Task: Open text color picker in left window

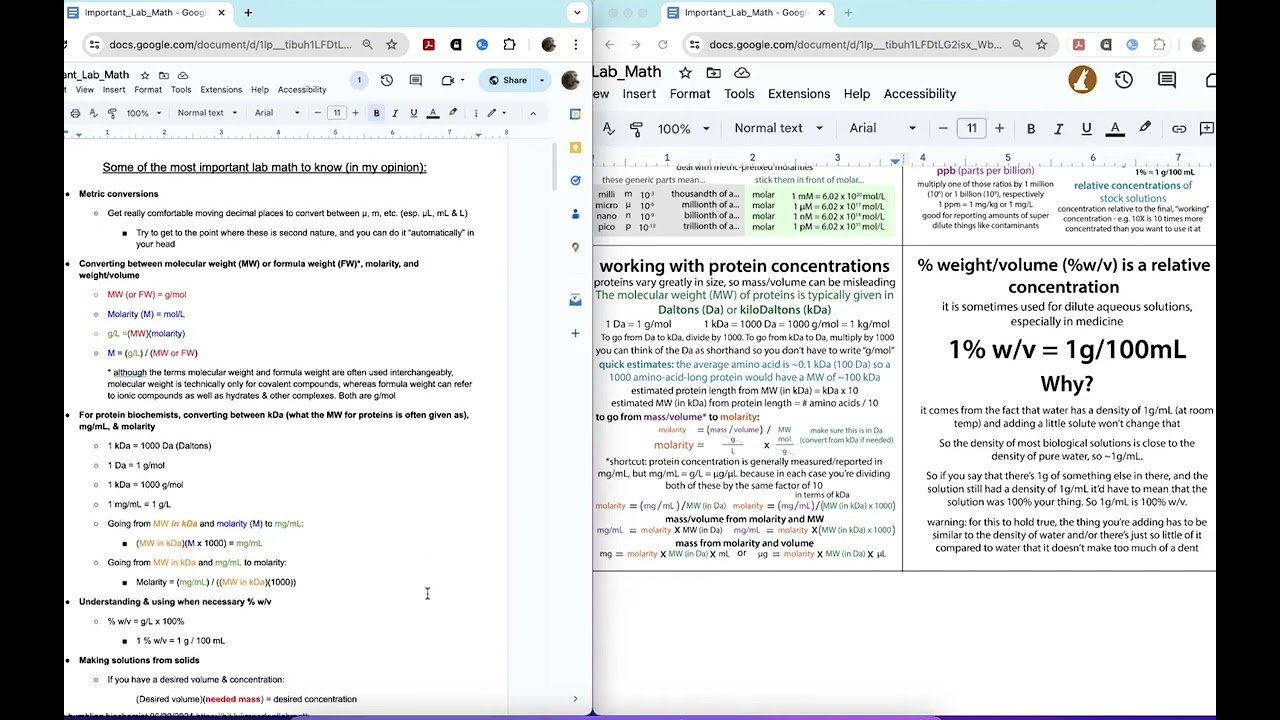Action: (433, 113)
